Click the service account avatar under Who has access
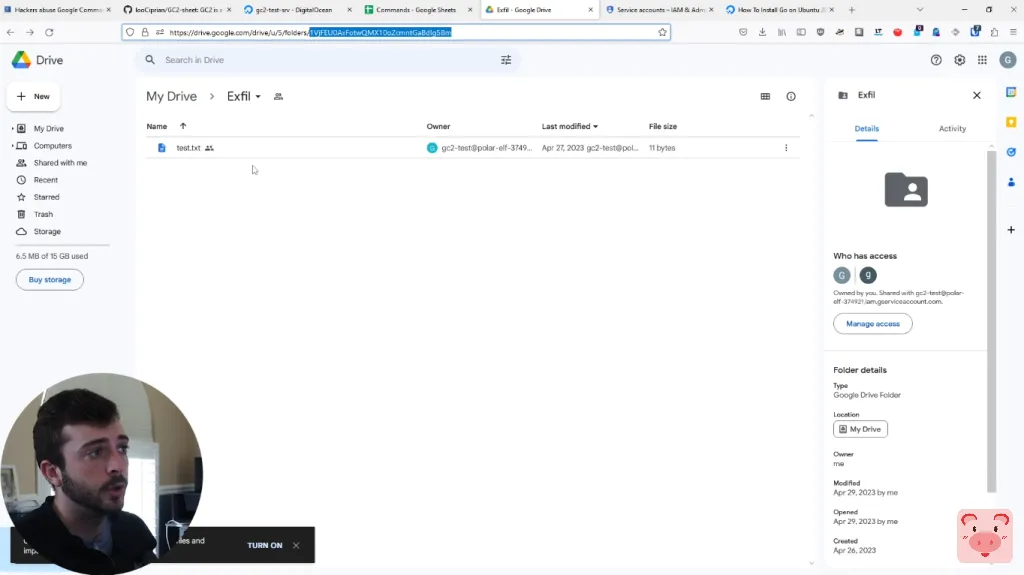 click(868, 275)
